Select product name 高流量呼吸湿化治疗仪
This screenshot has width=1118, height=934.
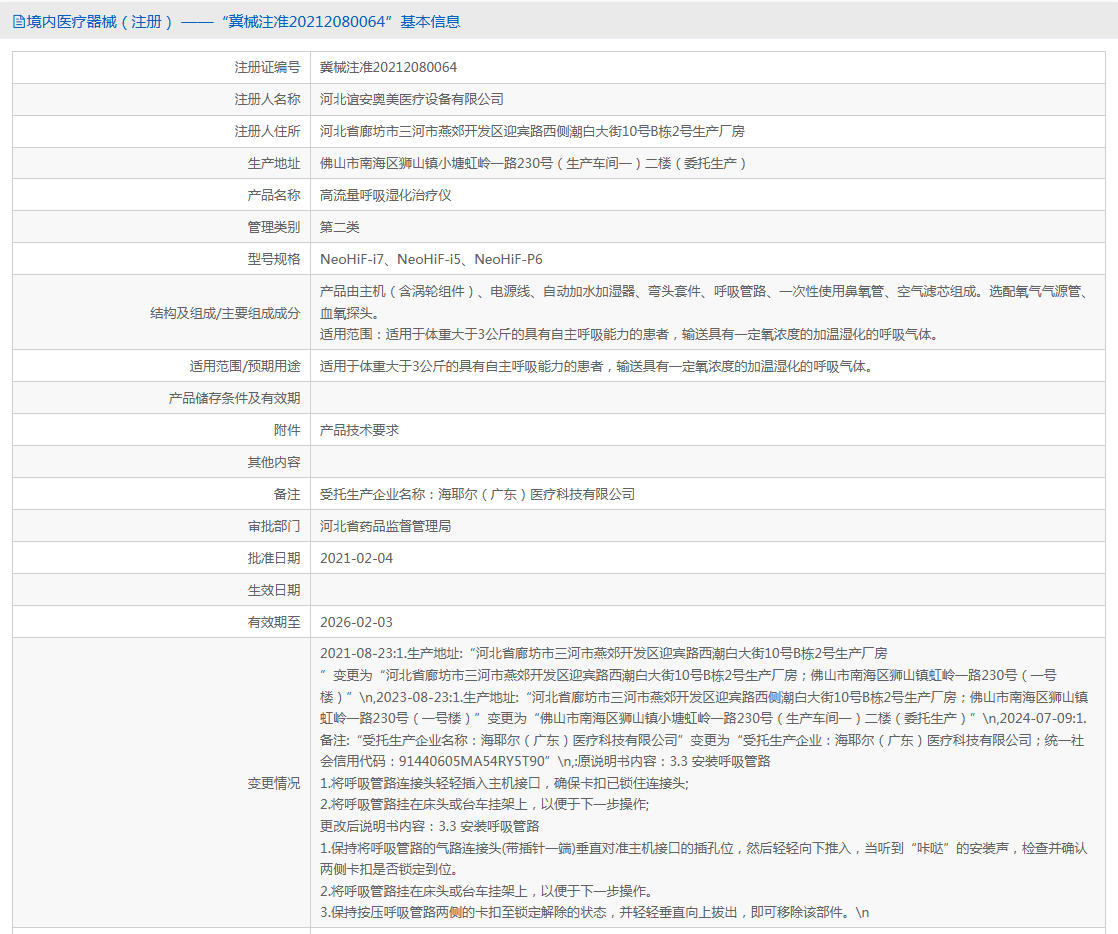pyautogui.click(x=386, y=195)
